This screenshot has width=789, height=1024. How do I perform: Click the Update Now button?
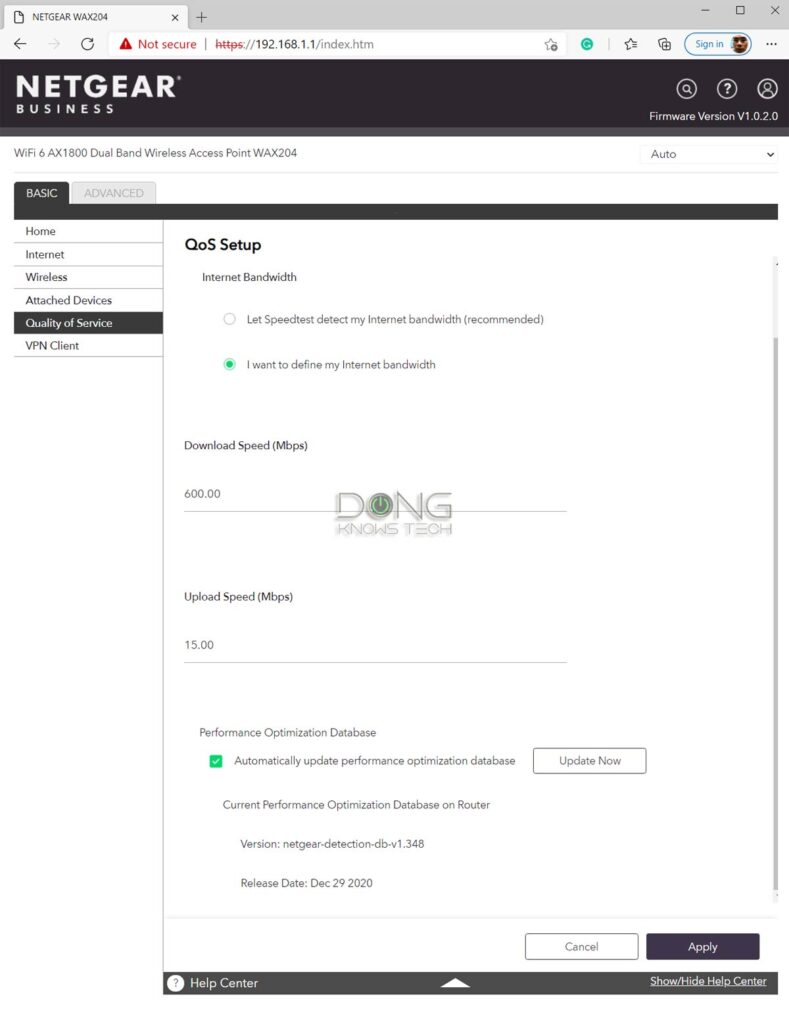pos(590,761)
